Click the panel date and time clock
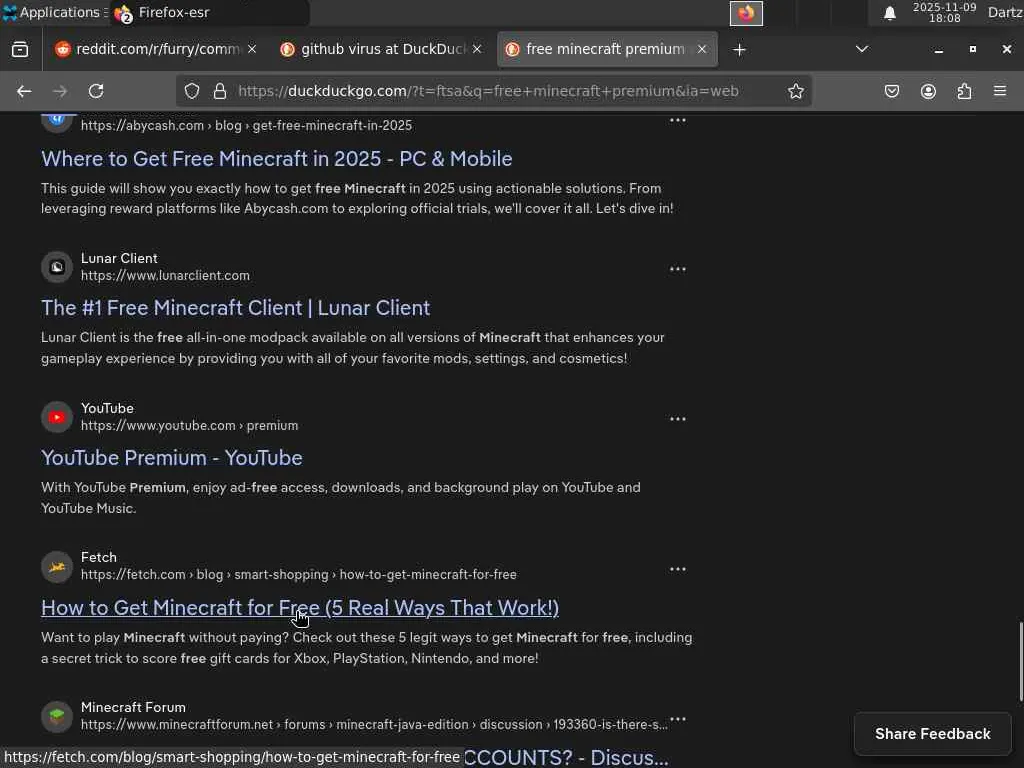1024x768 pixels. coord(944,12)
